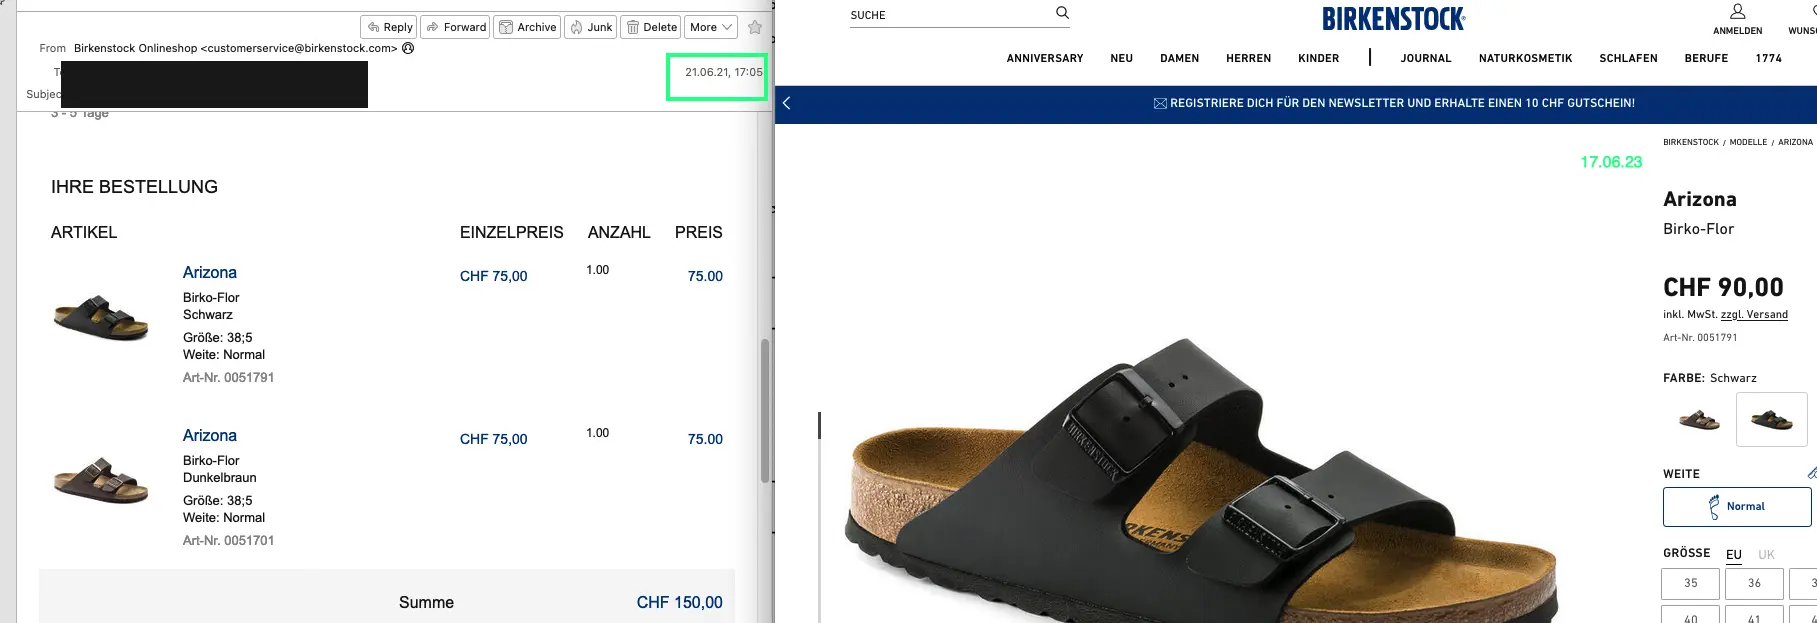Select the dark brown color swatch
1817x623 pixels.
pos(1699,419)
